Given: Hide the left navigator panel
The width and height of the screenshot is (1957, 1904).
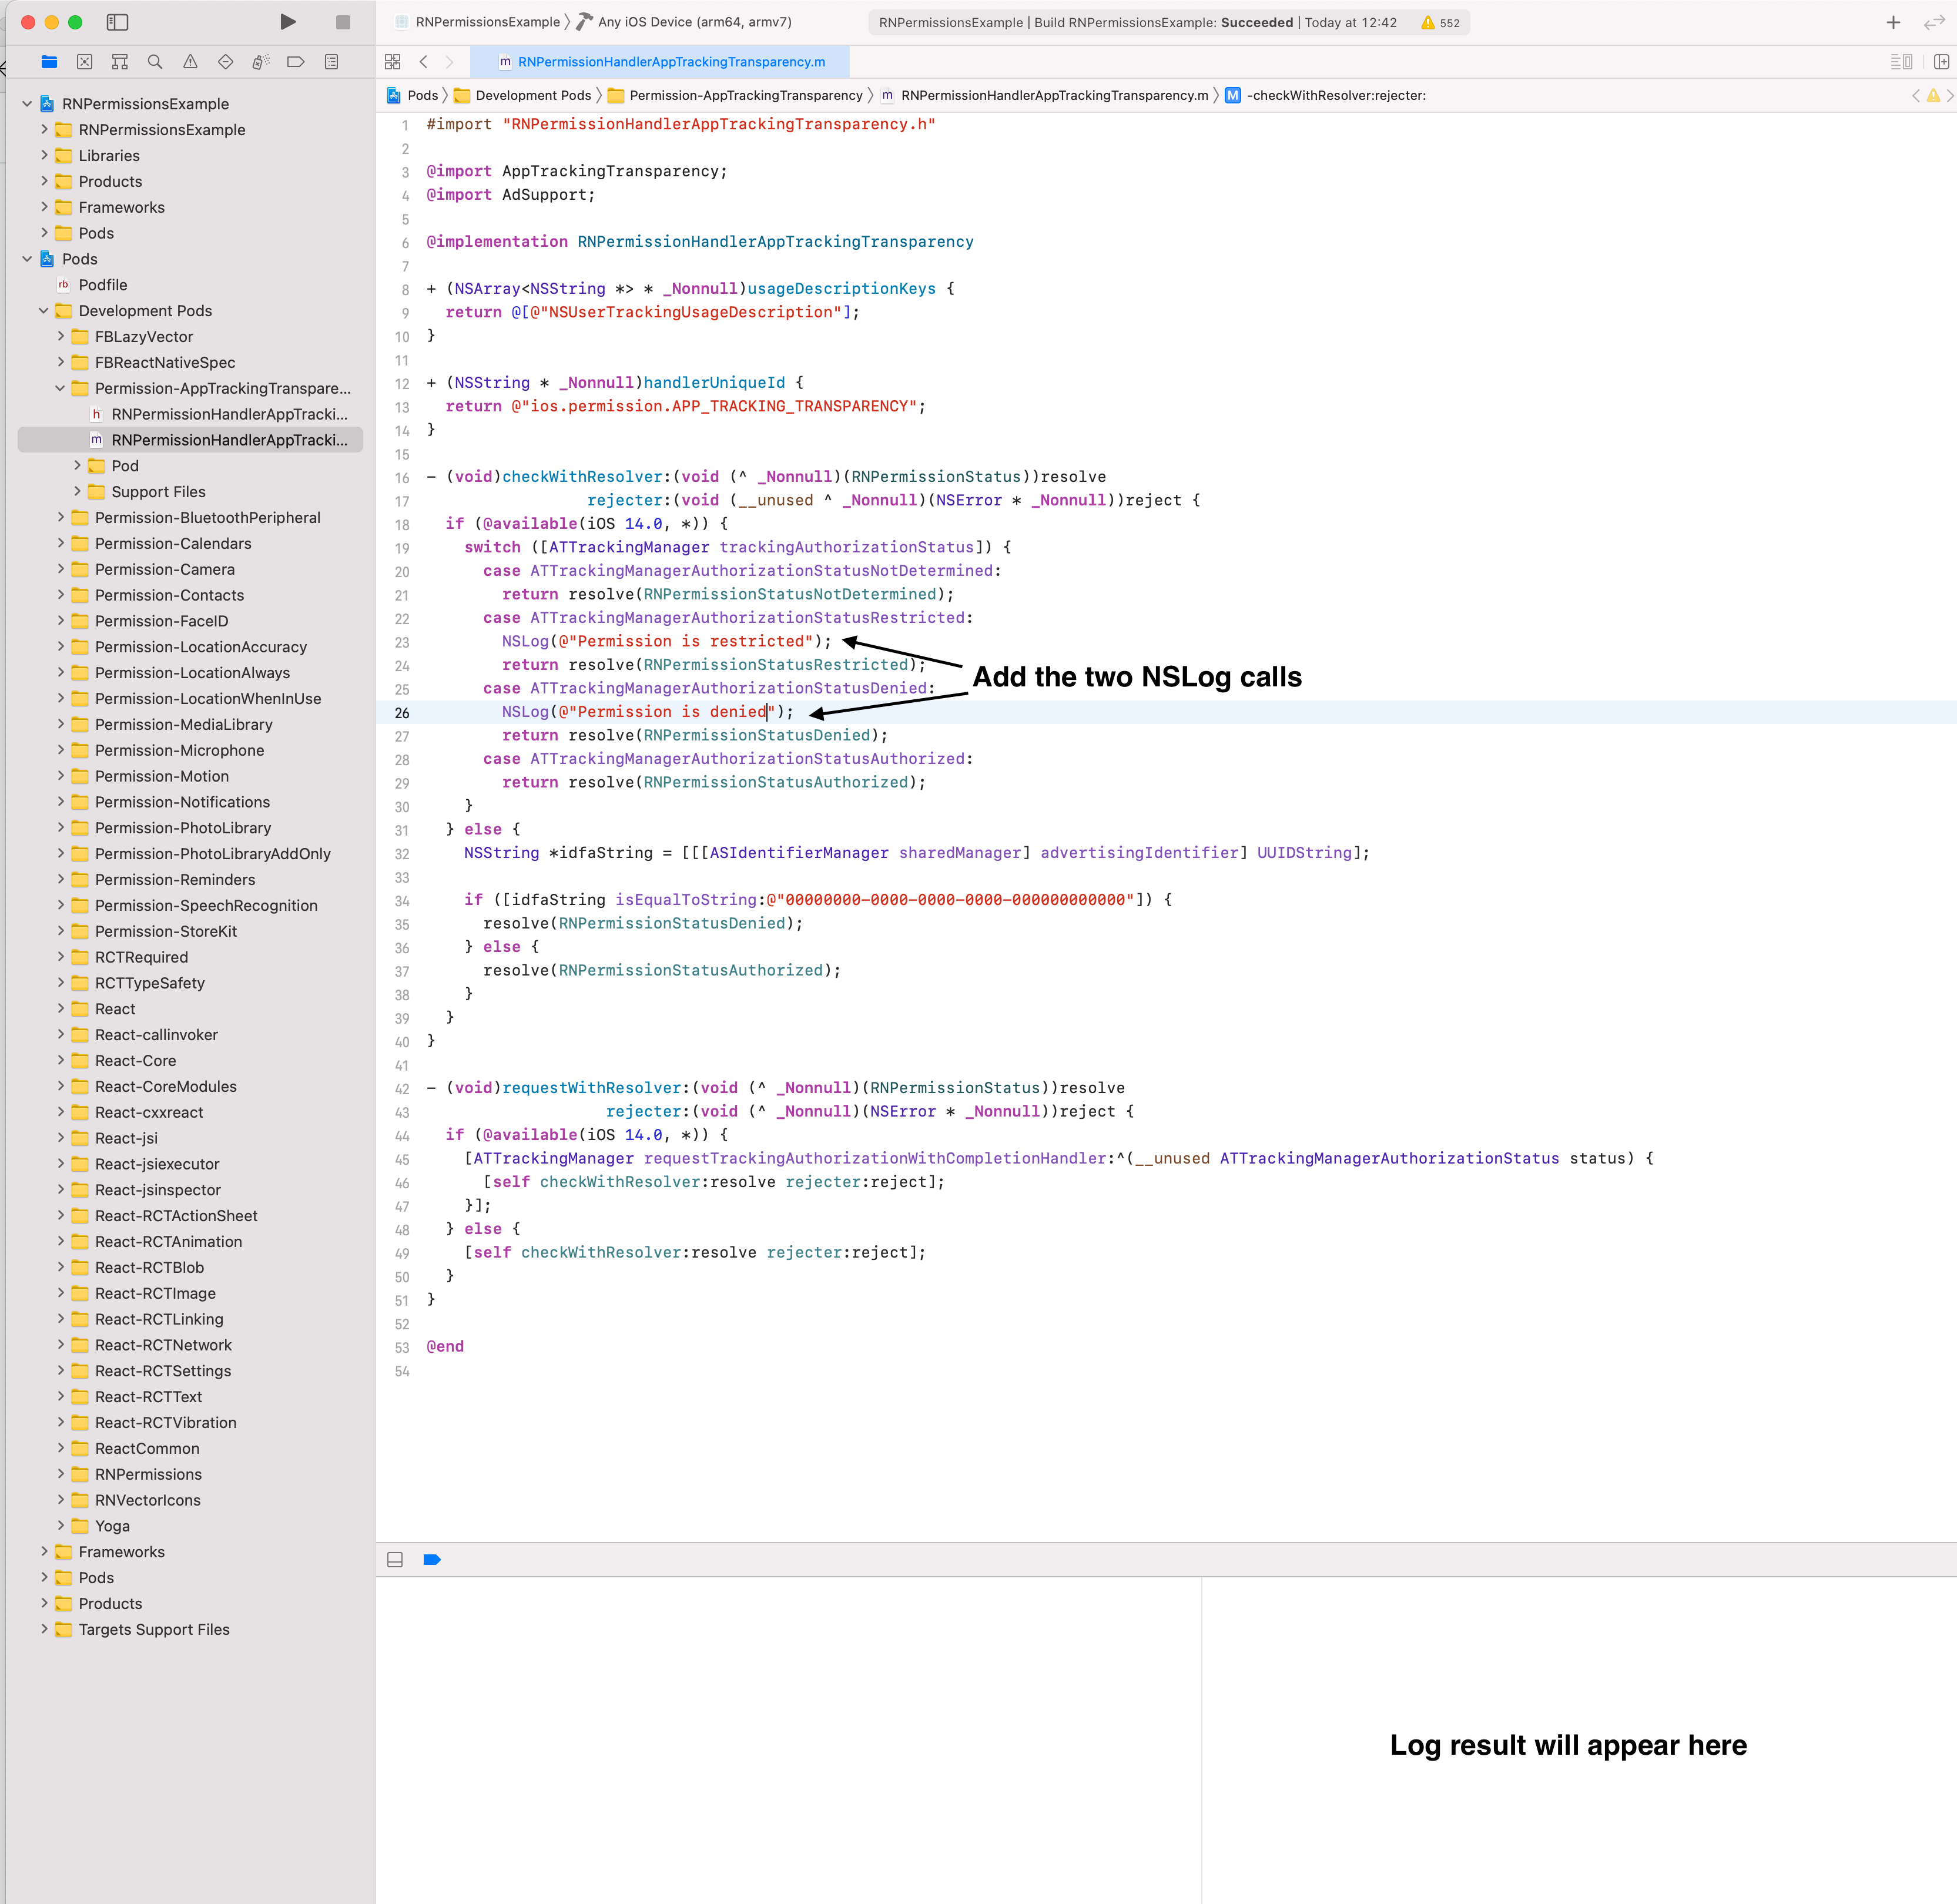Looking at the screenshot, I should click(x=117, y=21).
